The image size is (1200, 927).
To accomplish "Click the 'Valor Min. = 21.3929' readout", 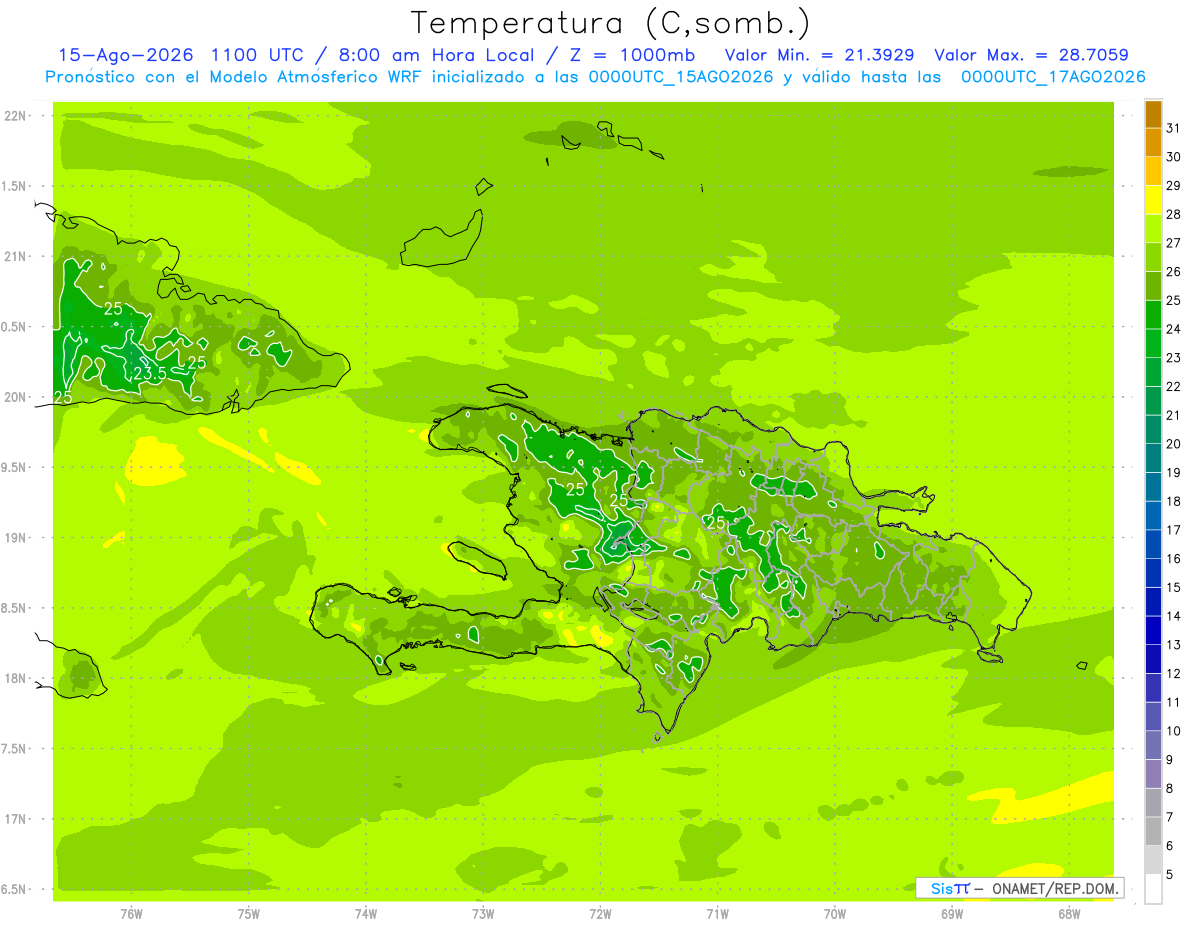I will pyautogui.click(x=819, y=55).
